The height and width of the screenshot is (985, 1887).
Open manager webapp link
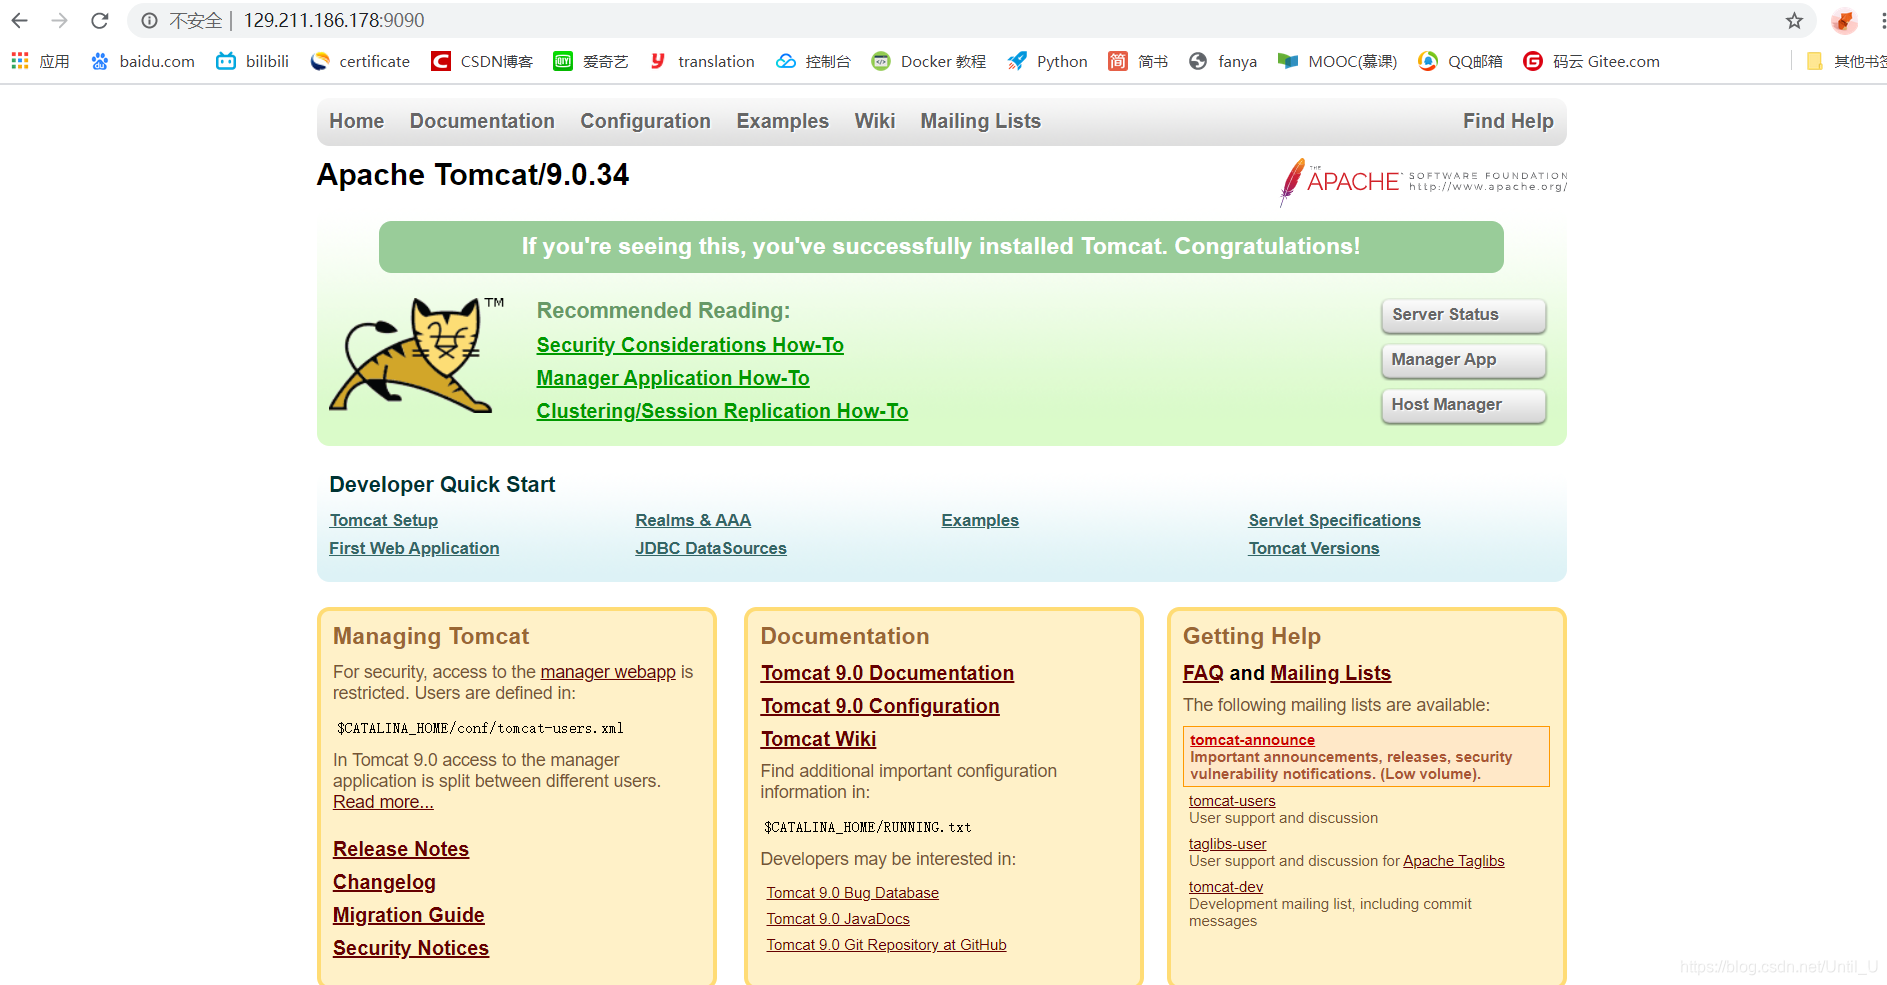pos(608,672)
